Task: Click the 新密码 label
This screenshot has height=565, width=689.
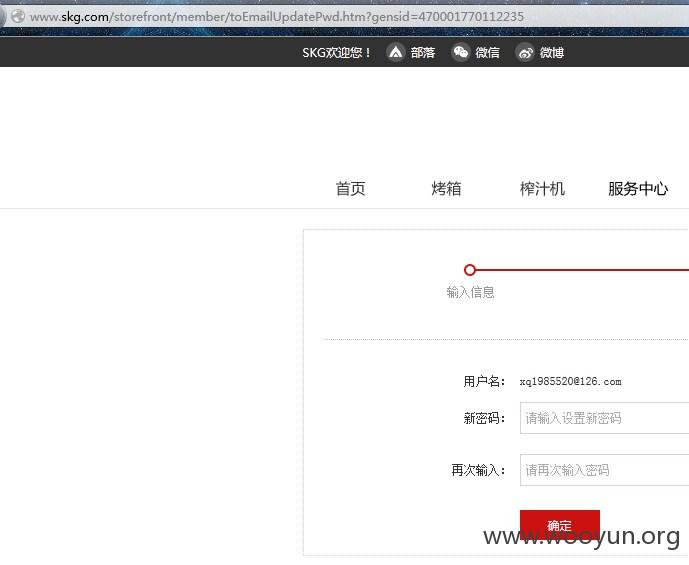Action: [484, 418]
